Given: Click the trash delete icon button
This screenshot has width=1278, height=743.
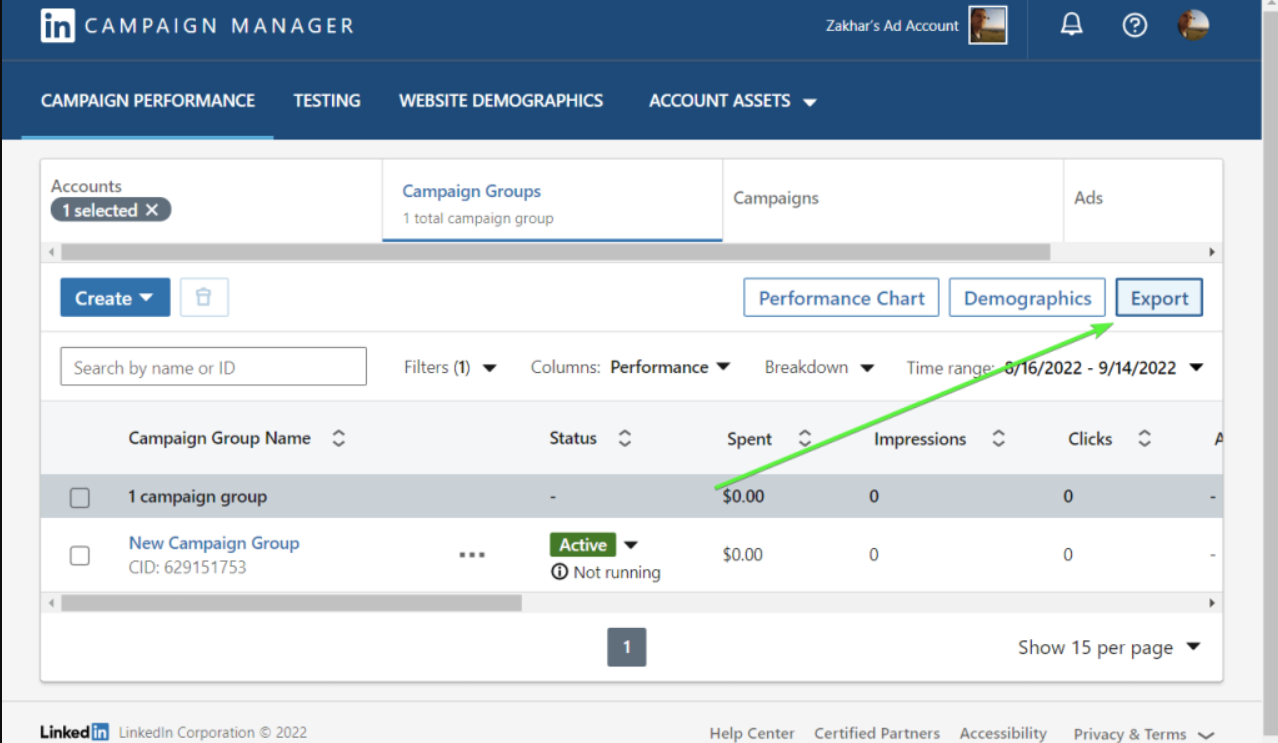Looking at the screenshot, I should pos(204,298).
